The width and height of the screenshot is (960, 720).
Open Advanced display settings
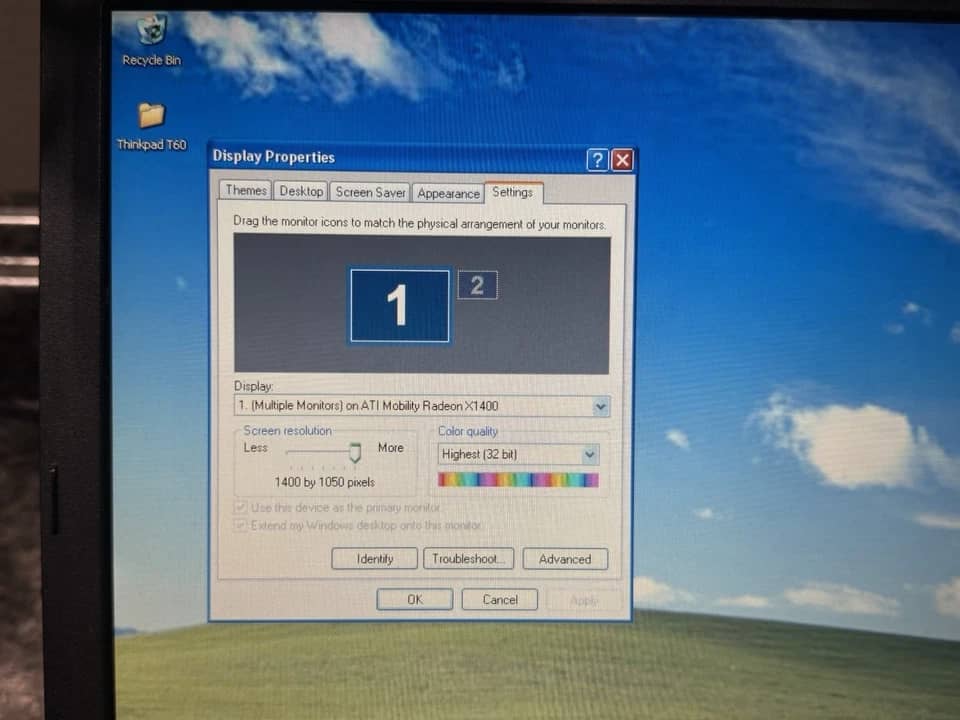pos(565,560)
